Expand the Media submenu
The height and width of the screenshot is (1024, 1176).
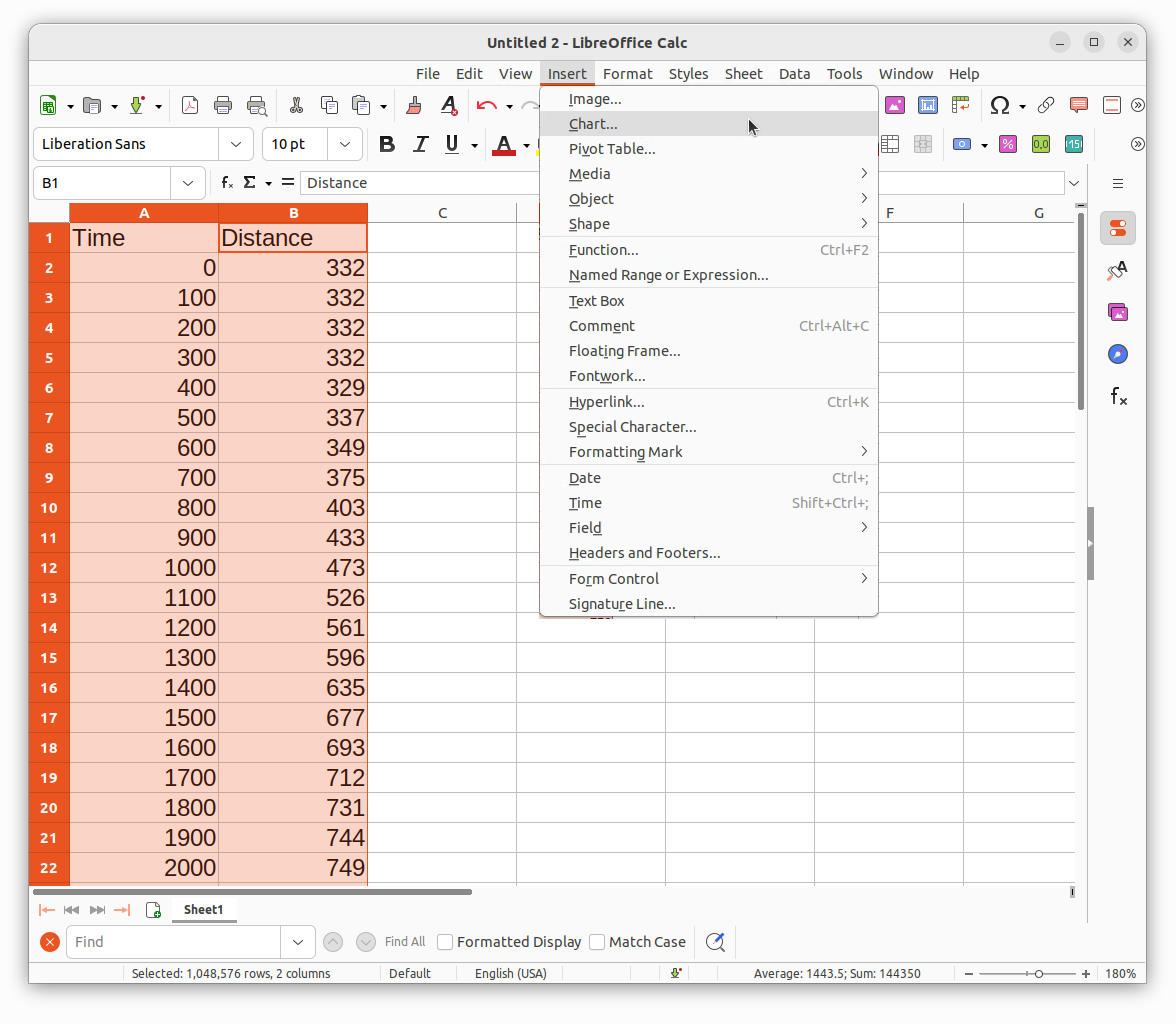(x=709, y=174)
